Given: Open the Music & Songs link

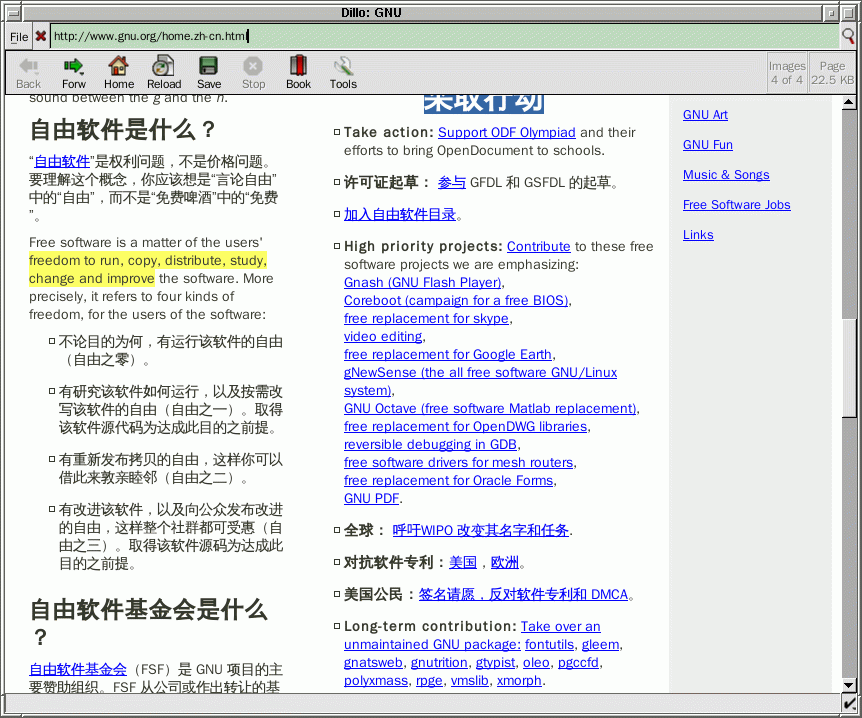Looking at the screenshot, I should click(x=726, y=175).
